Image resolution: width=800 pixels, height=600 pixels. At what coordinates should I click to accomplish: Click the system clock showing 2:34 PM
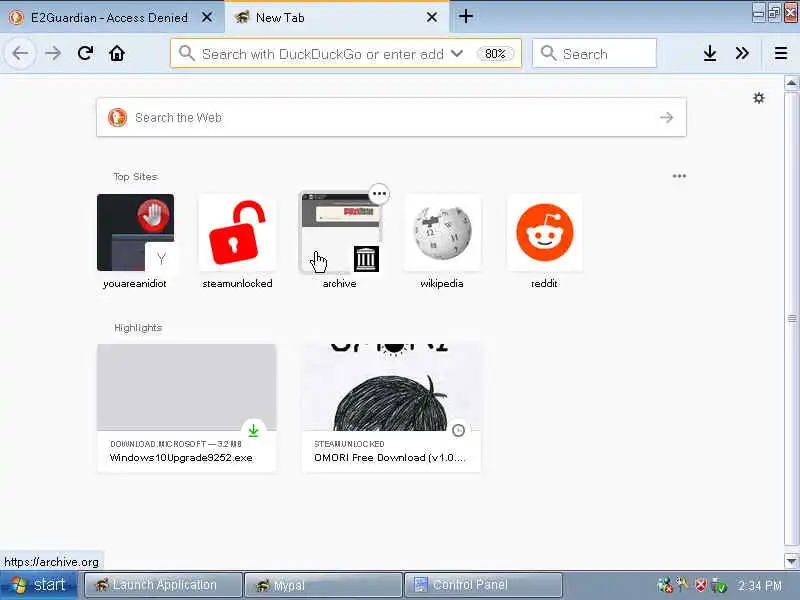[760, 585]
